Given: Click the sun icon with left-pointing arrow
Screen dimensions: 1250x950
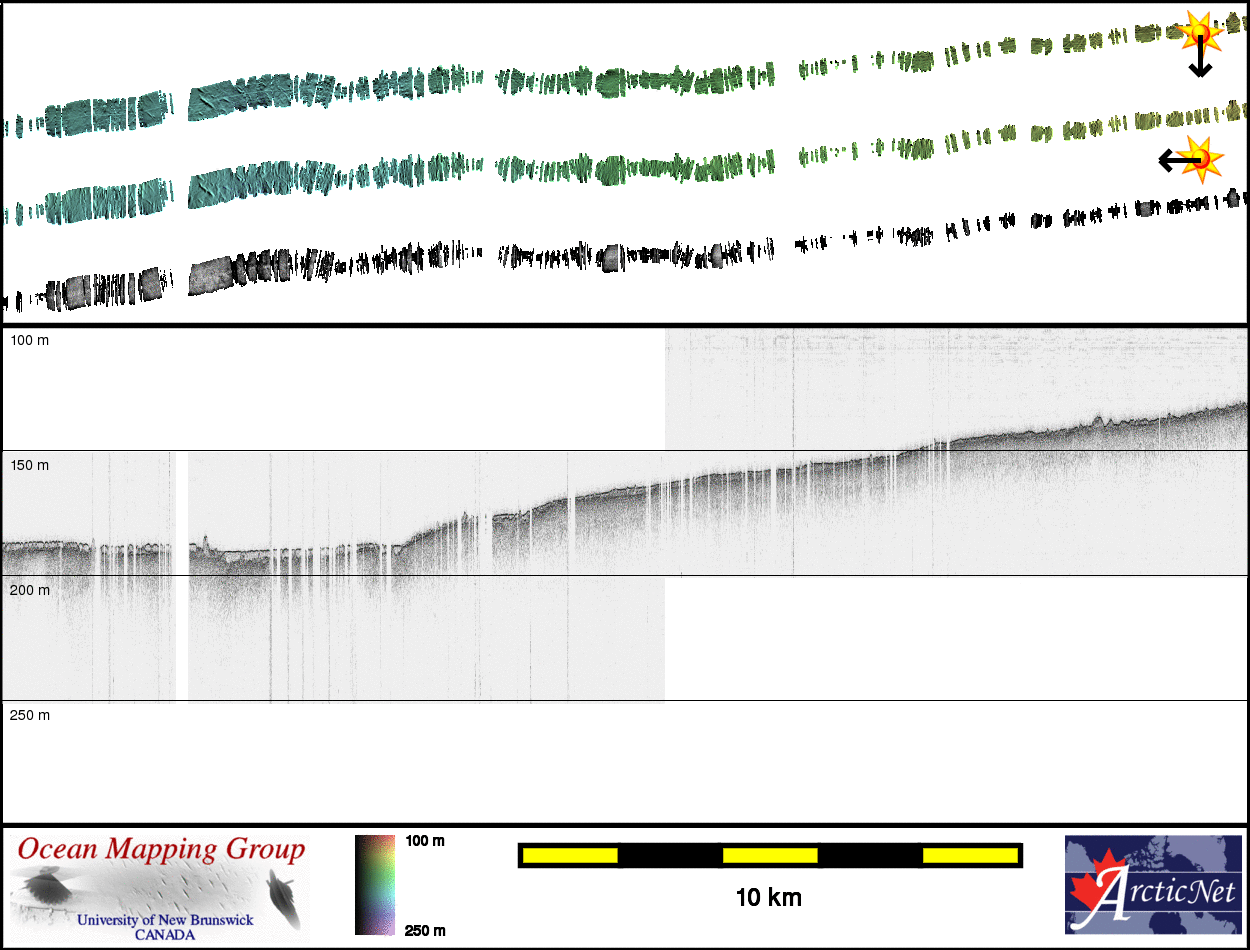Looking at the screenshot, I should coord(1202,158).
